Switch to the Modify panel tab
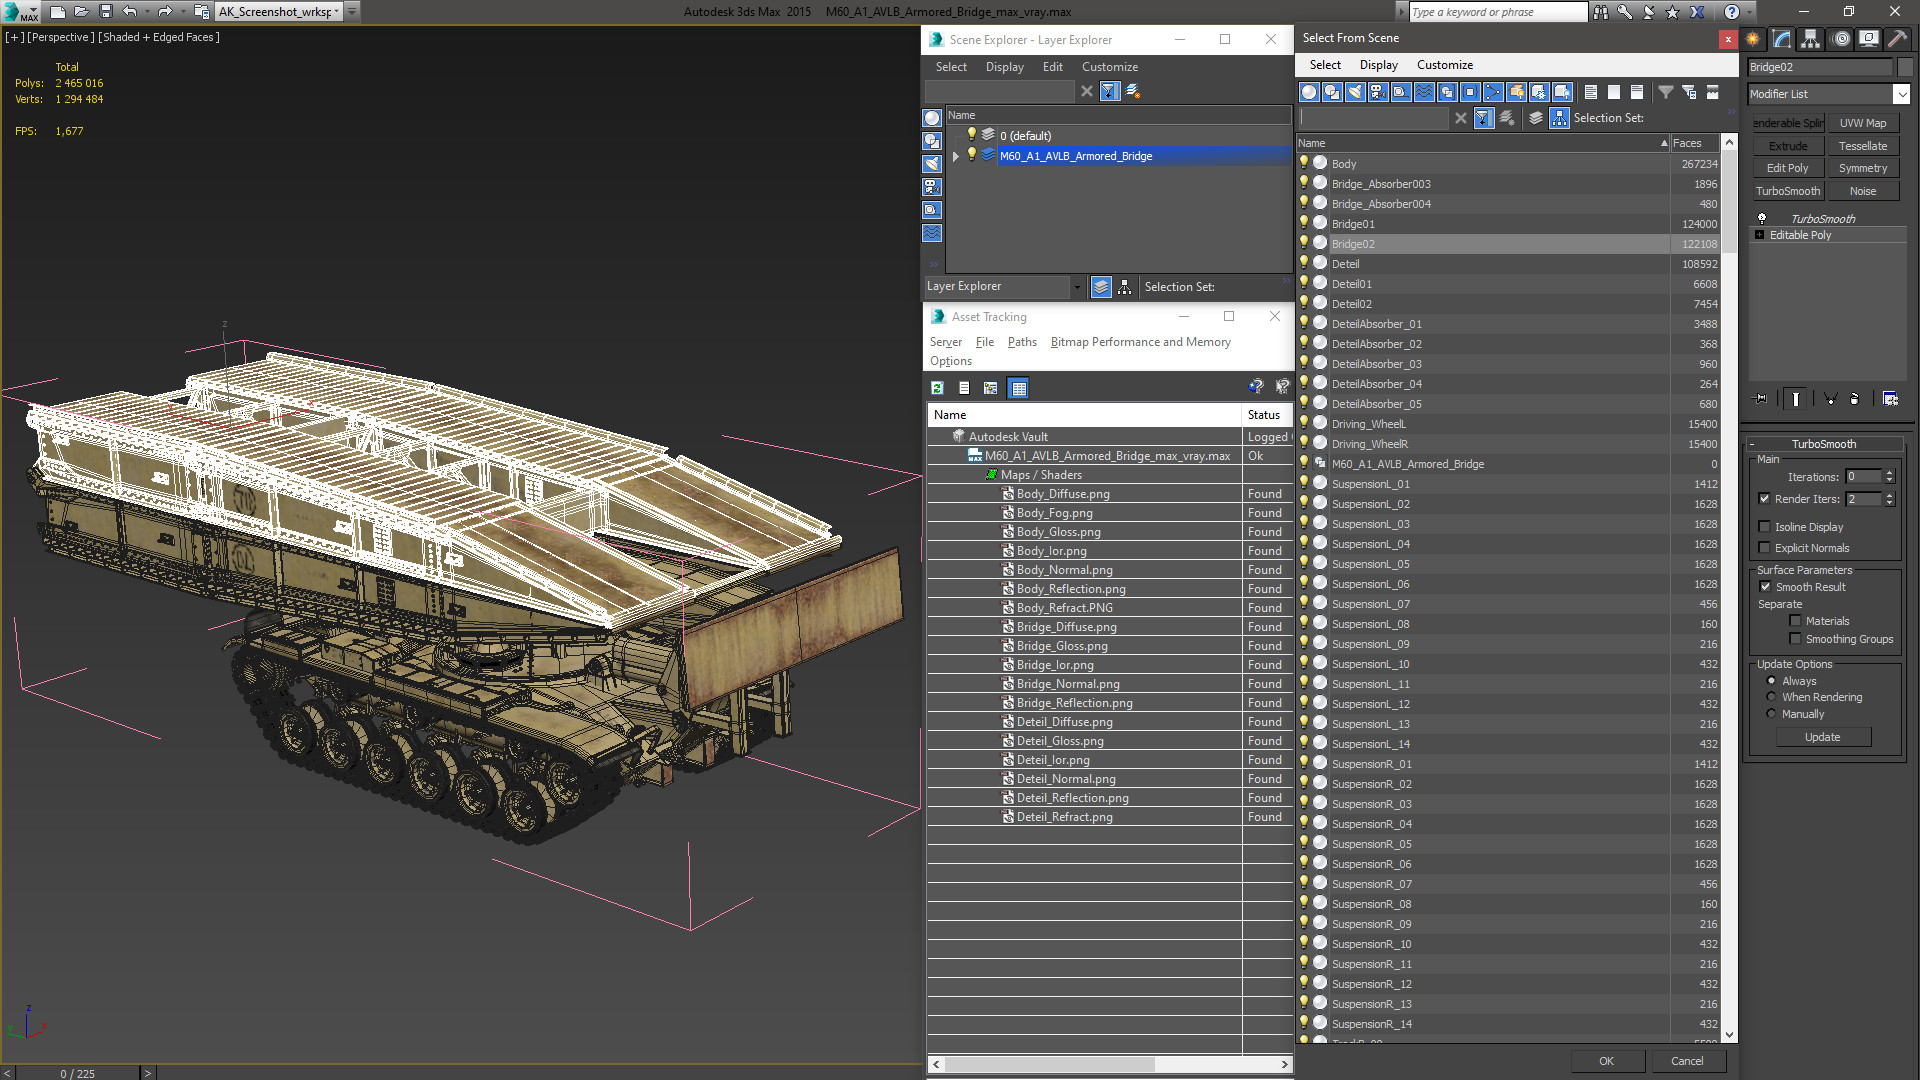 [1782, 39]
